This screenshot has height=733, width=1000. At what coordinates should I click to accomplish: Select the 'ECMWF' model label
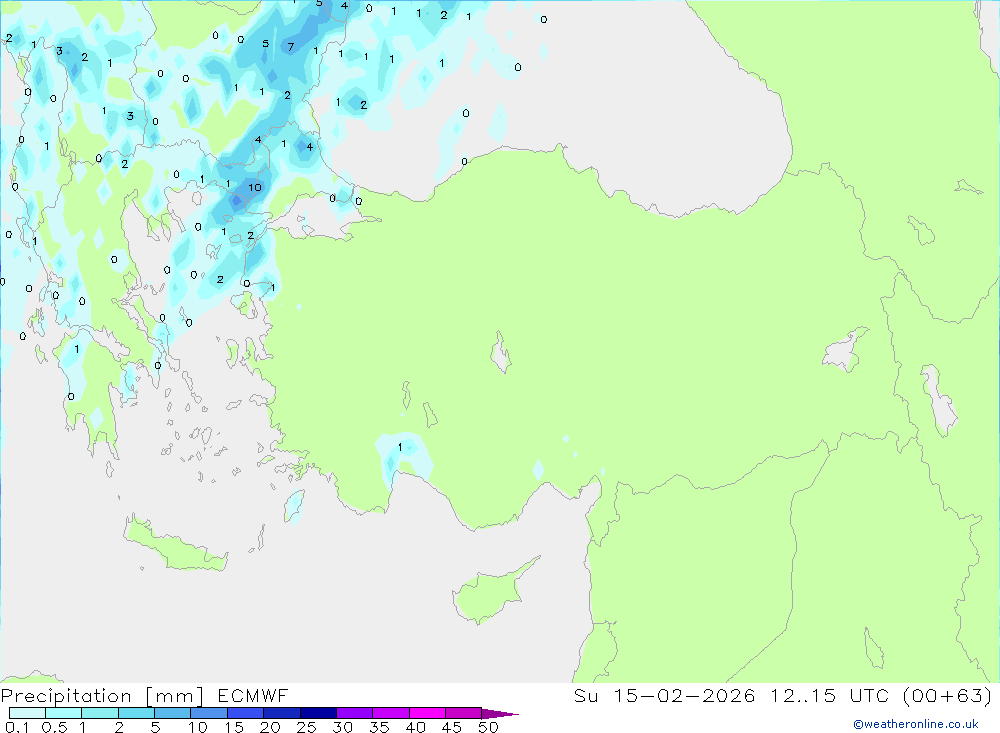click(x=253, y=695)
